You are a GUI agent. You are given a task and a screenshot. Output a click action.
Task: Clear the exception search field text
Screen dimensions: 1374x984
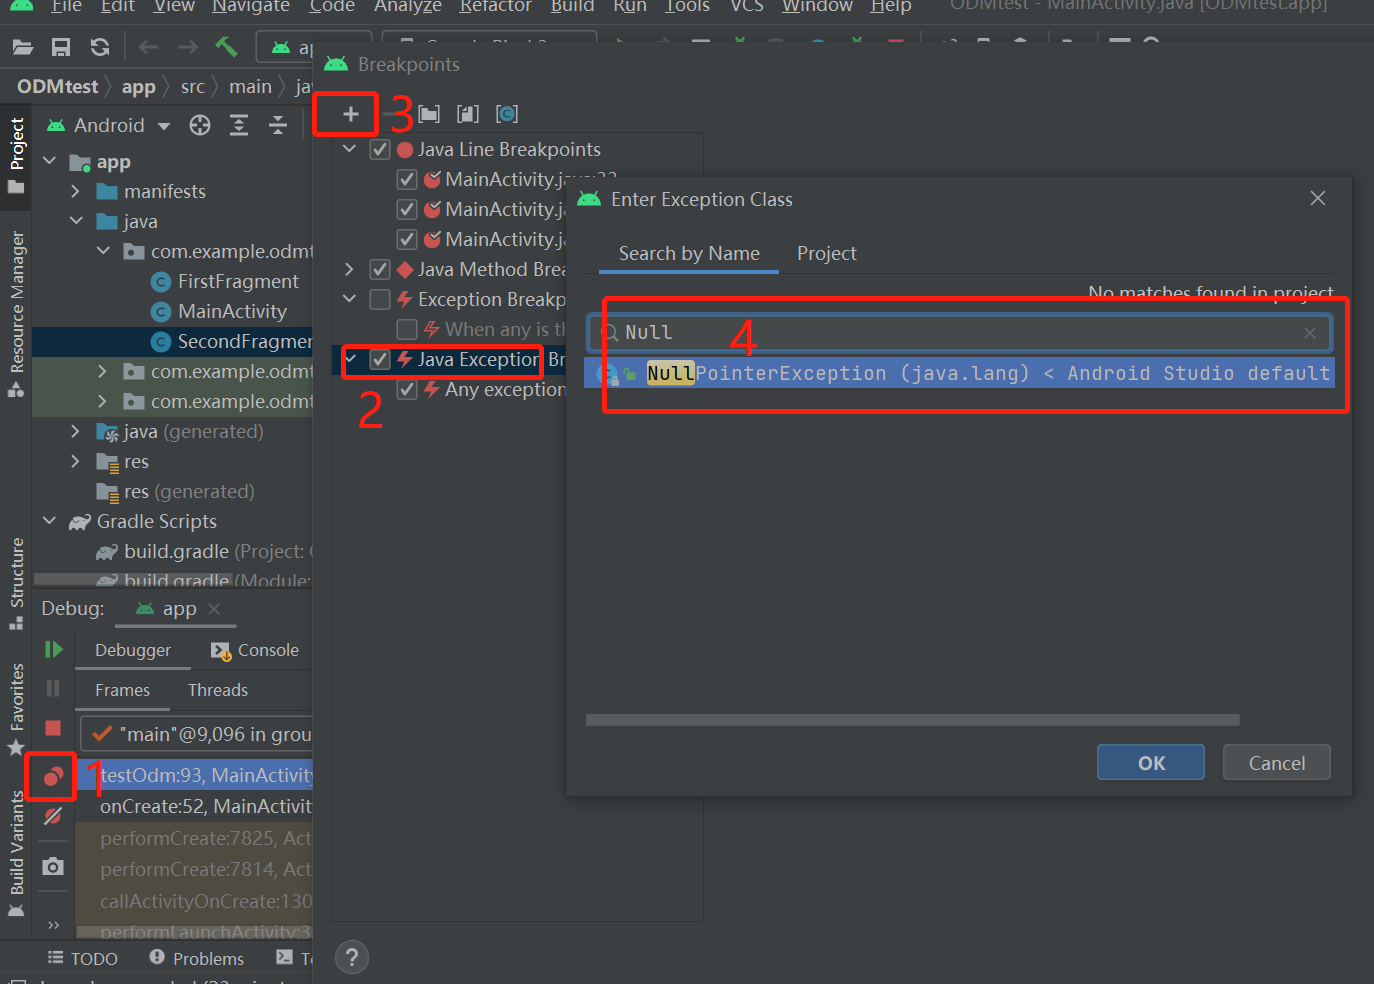pos(1310,333)
